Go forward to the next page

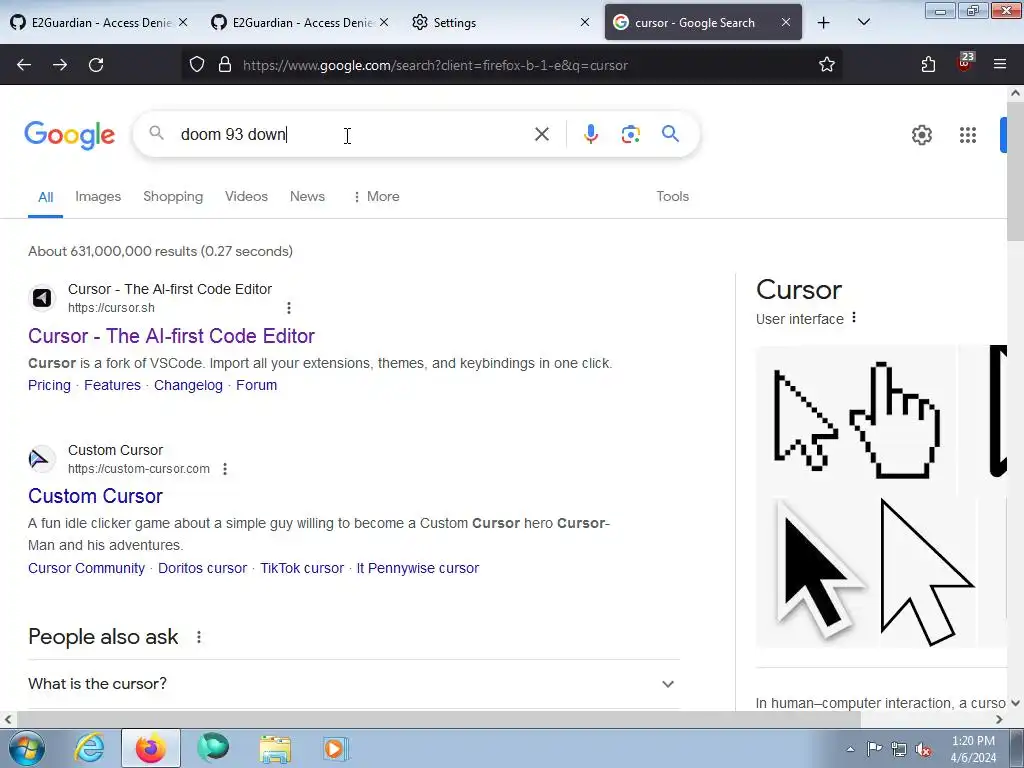[x=60, y=65]
